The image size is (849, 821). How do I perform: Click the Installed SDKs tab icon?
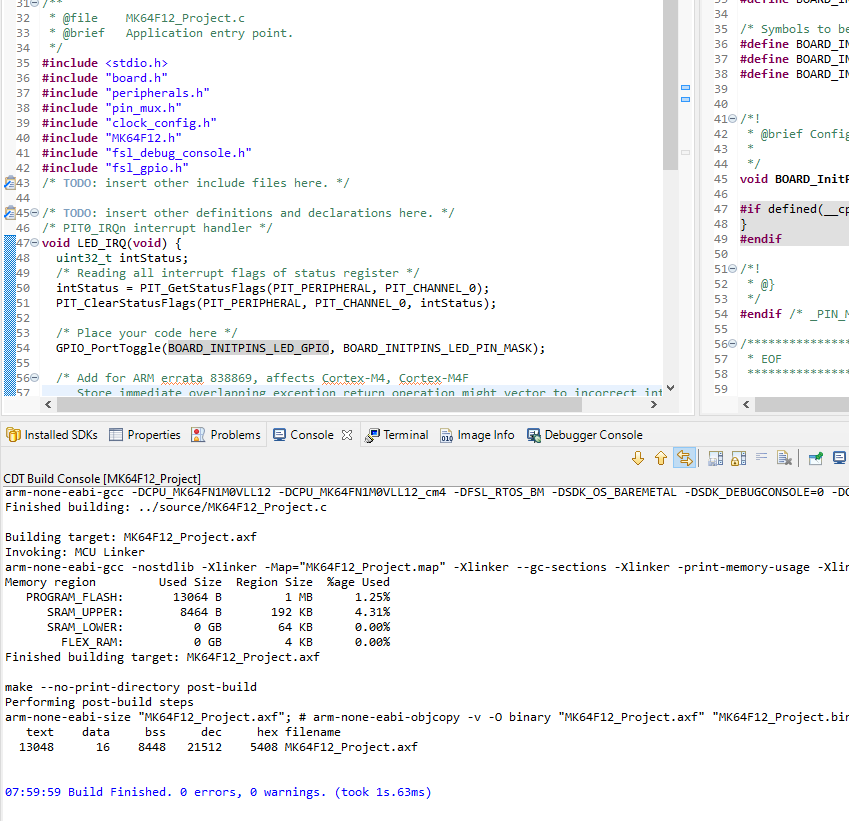(13, 435)
